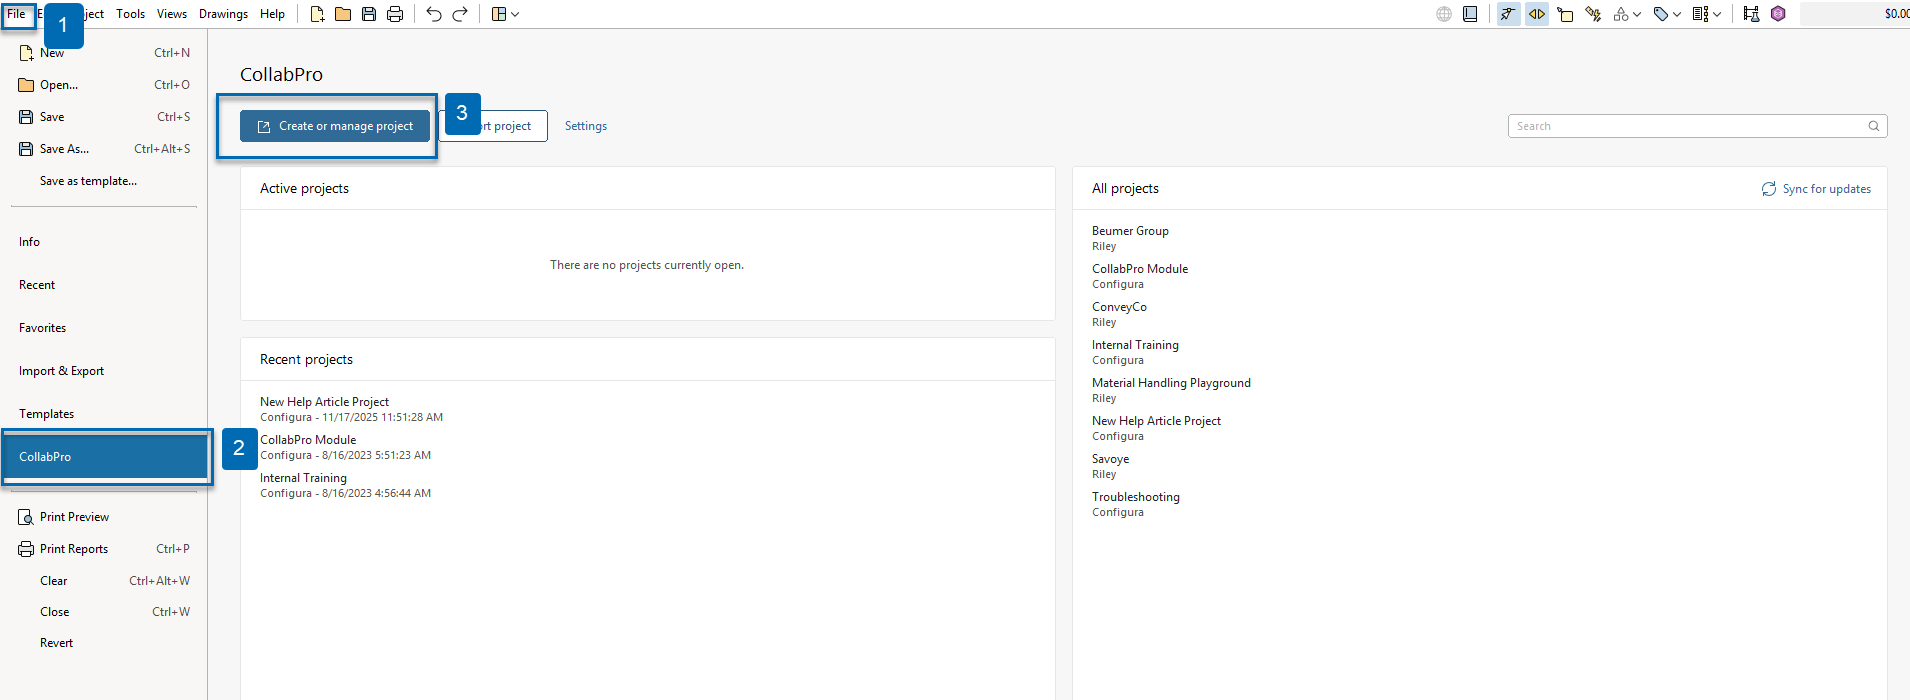Image resolution: width=1910 pixels, height=700 pixels.
Task: Open the Drawings menu
Action: pos(223,14)
